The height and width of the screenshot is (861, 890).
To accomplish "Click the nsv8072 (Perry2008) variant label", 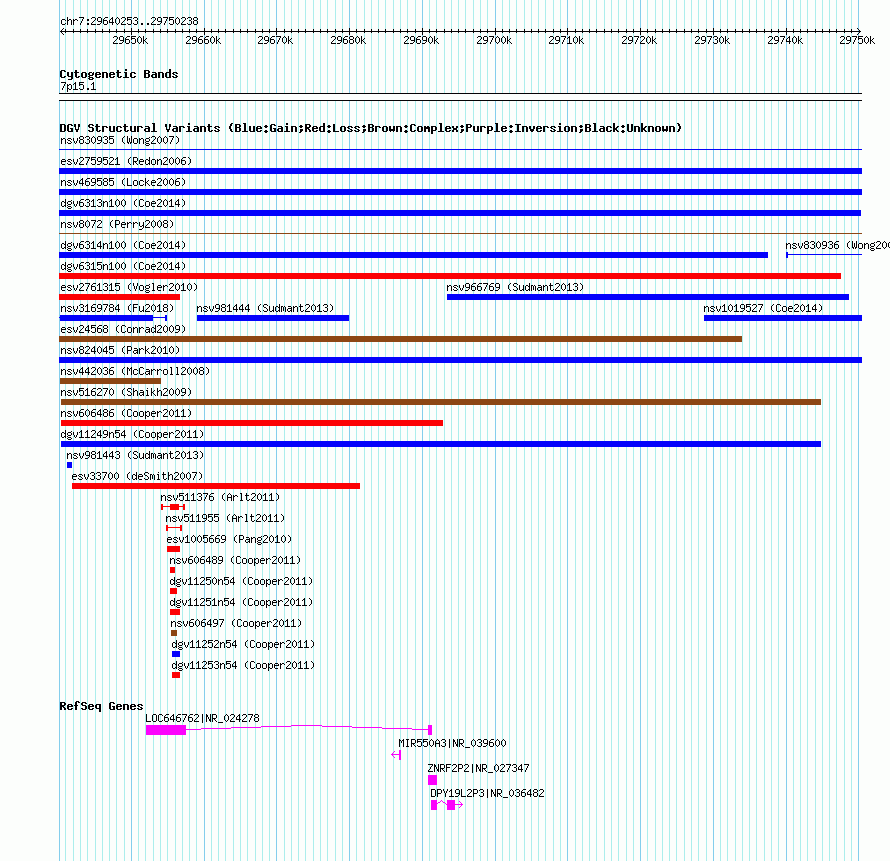I will pos(117,224).
